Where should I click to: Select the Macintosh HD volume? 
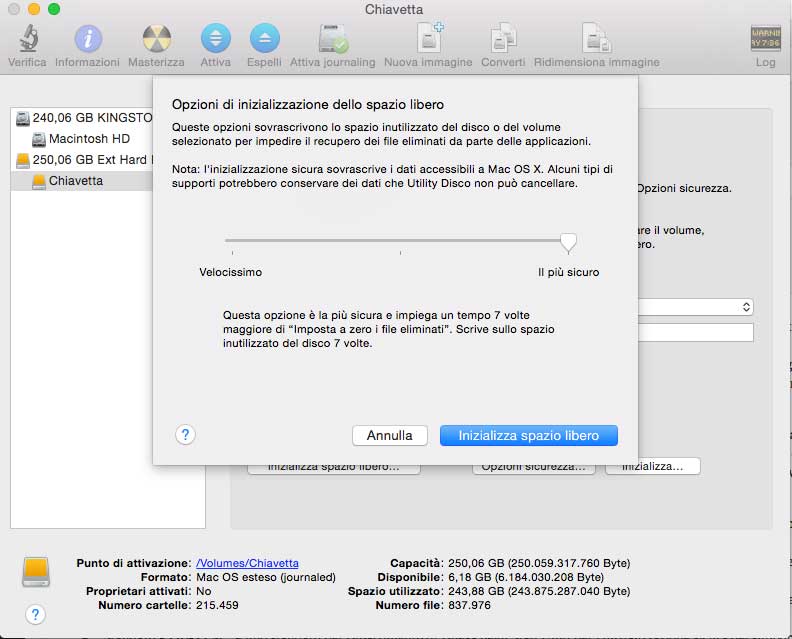[89, 139]
